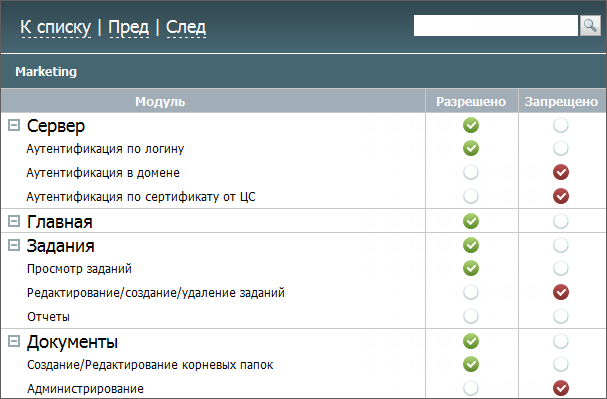This screenshot has height=399, width=607.
Task: Select Запрещено for Администрирование
Action: (x=561, y=388)
